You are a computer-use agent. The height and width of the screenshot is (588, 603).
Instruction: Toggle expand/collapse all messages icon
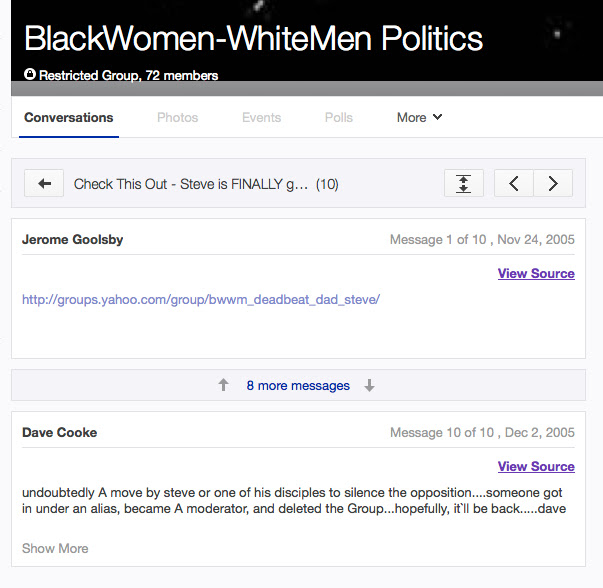464,183
